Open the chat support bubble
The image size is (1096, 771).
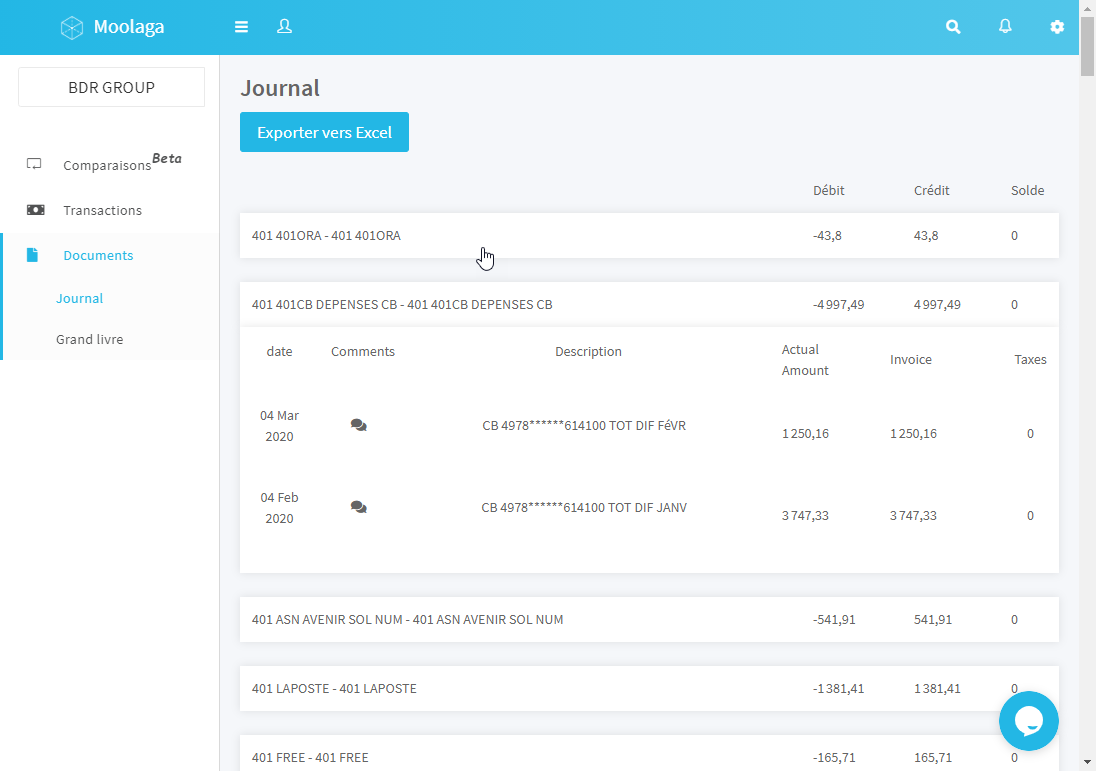click(x=1028, y=721)
